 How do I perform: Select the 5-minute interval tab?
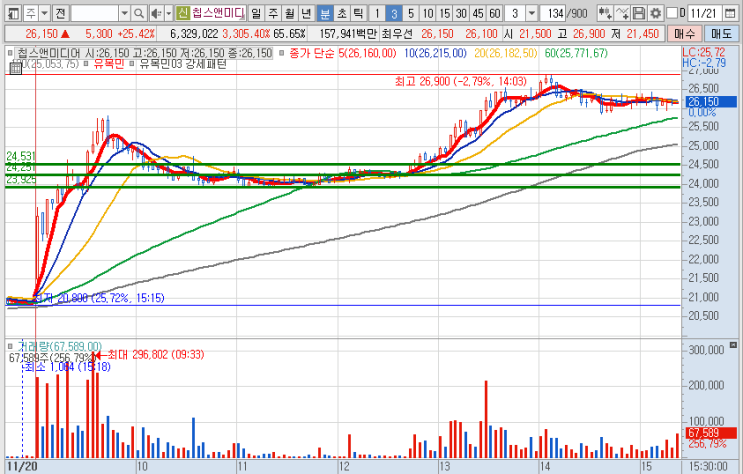pos(410,13)
